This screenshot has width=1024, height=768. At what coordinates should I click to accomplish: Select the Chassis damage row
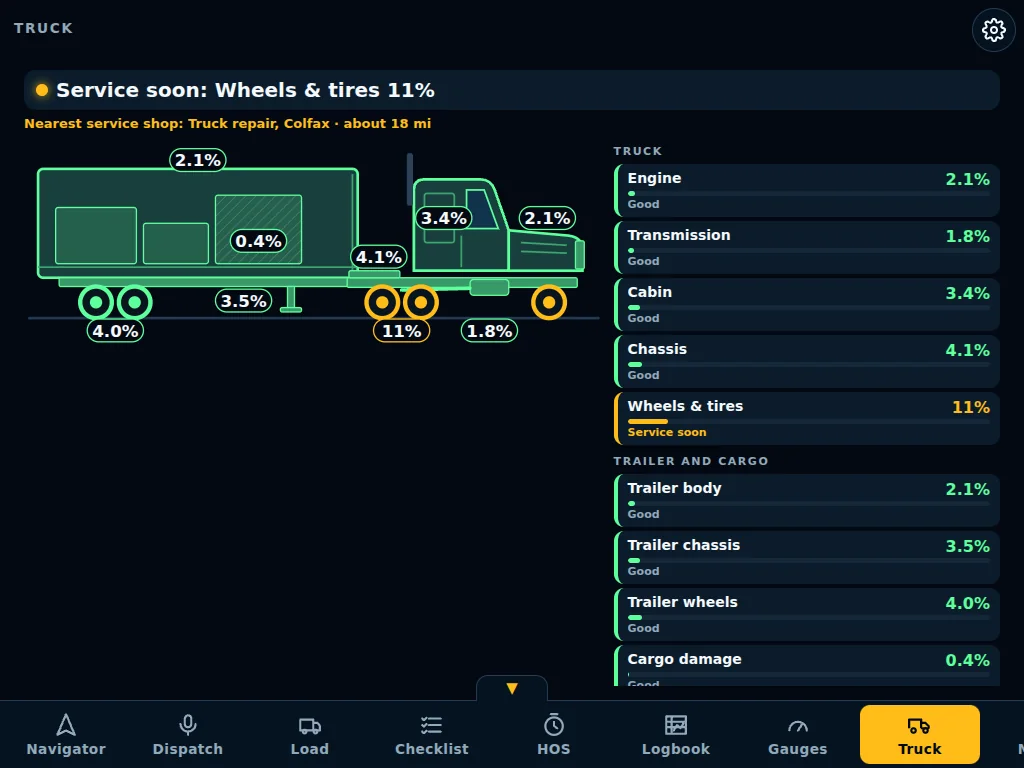[x=807, y=361]
